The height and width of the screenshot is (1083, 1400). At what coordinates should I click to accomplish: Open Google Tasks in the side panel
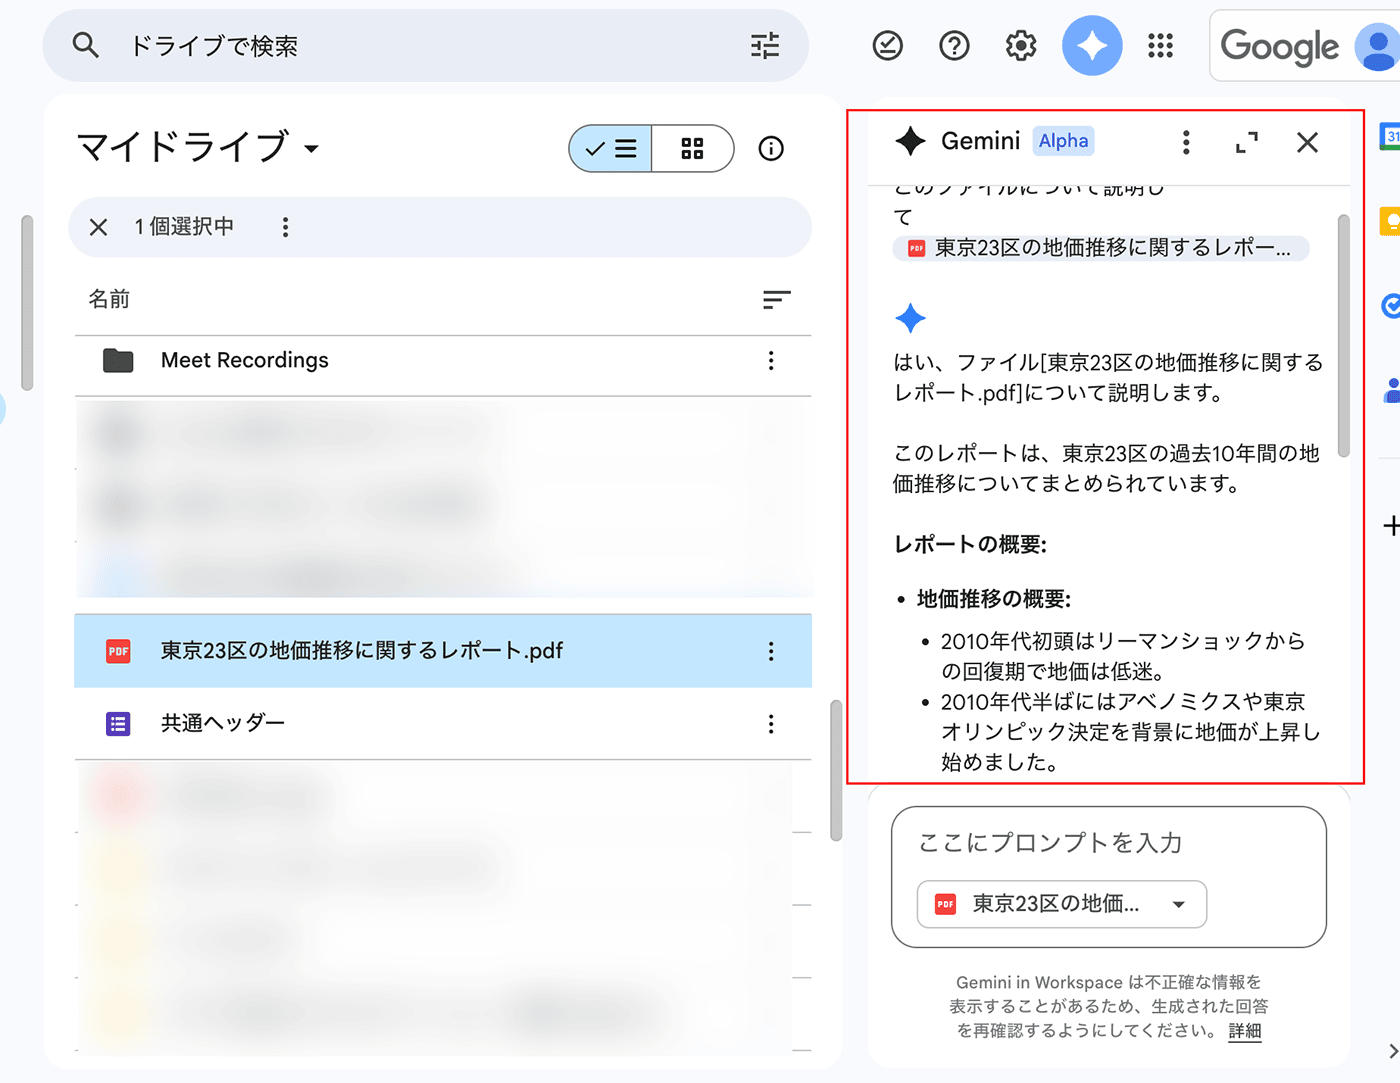pyautogui.click(x=1390, y=306)
